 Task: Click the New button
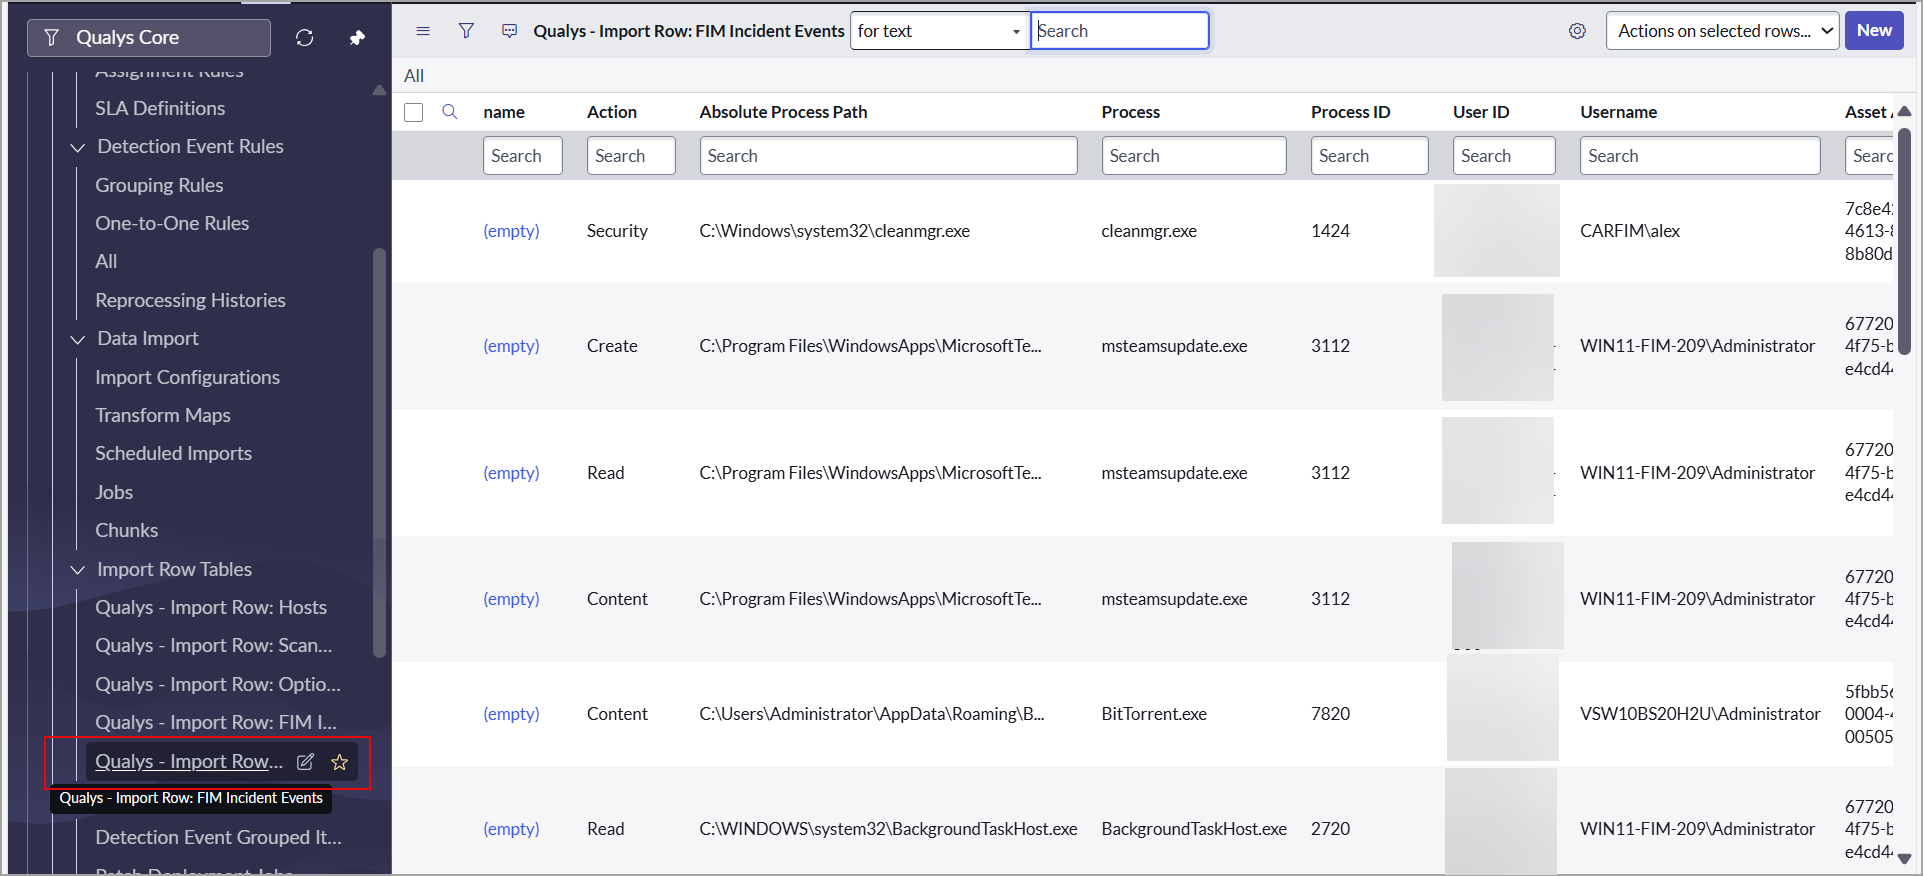point(1873,31)
